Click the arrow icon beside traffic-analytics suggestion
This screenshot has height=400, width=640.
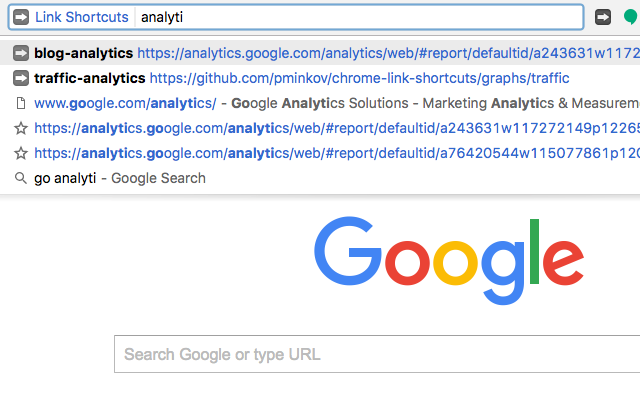pos(21,78)
